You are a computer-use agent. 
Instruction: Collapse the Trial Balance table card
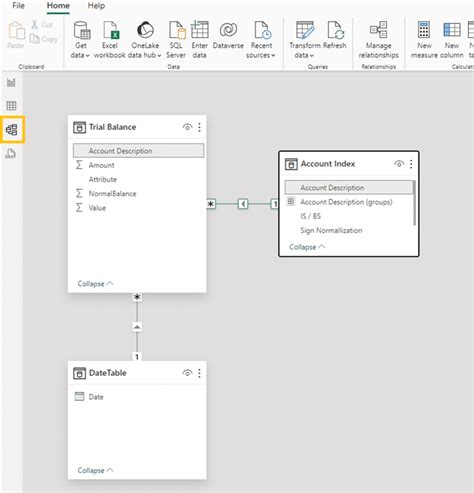point(95,284)
